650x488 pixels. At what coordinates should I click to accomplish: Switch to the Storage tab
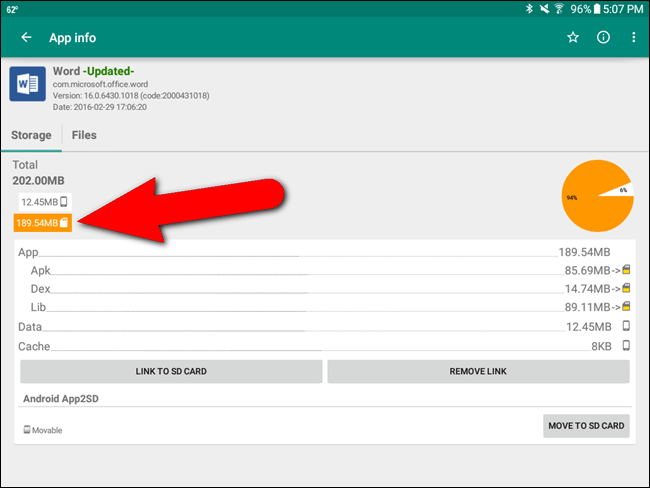coord(32,135)
